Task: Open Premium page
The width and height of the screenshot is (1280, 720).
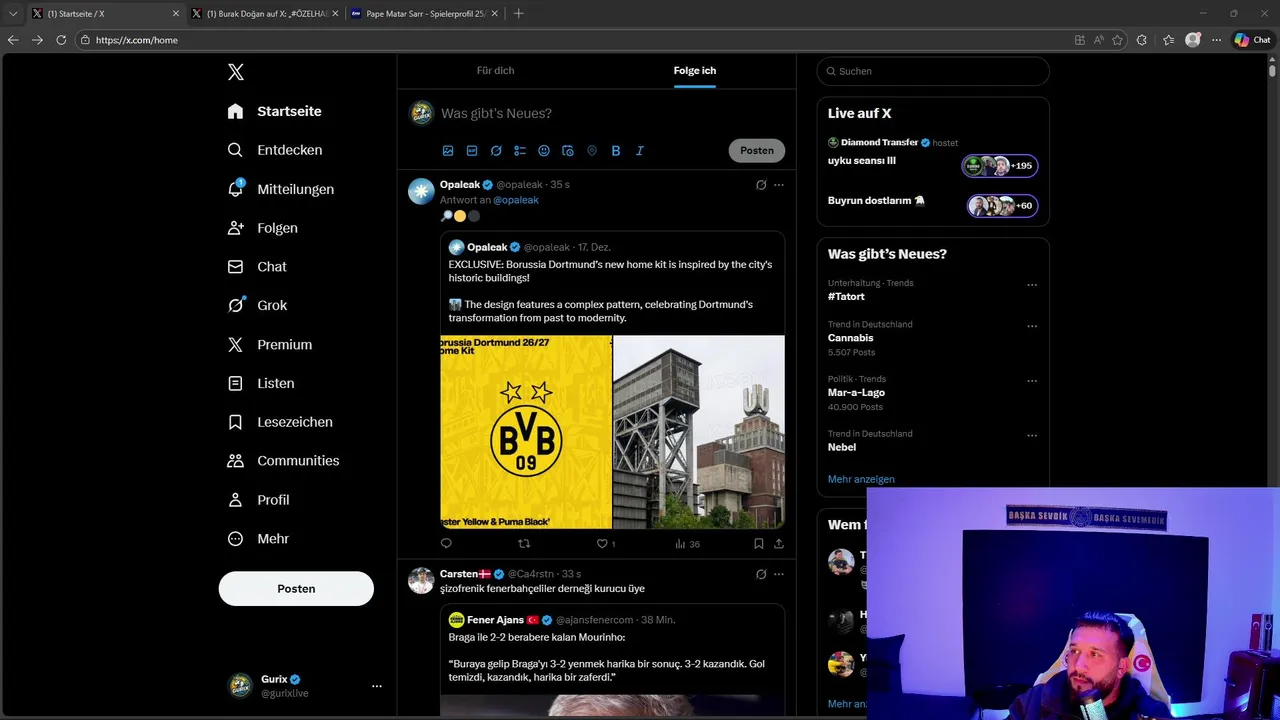Action: tap(269, 344)
